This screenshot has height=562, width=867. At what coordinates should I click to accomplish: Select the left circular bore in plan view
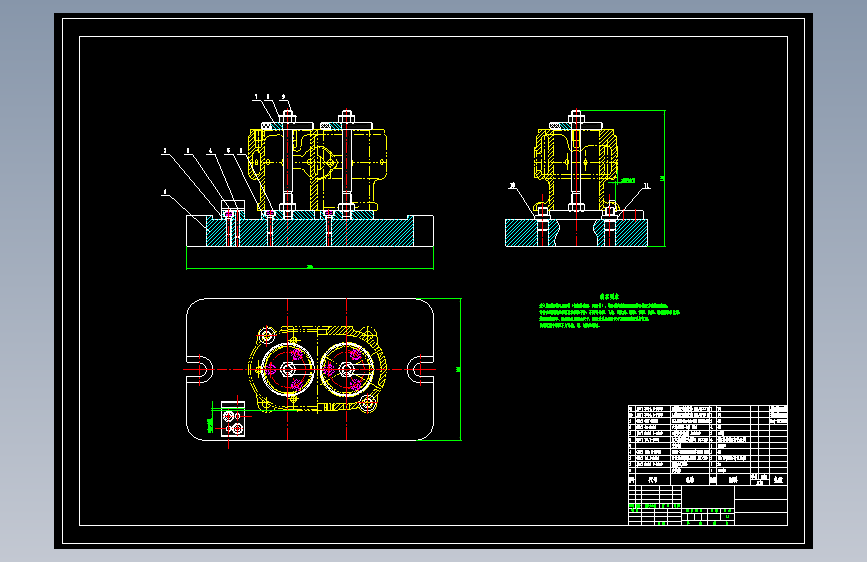(288, 370)
